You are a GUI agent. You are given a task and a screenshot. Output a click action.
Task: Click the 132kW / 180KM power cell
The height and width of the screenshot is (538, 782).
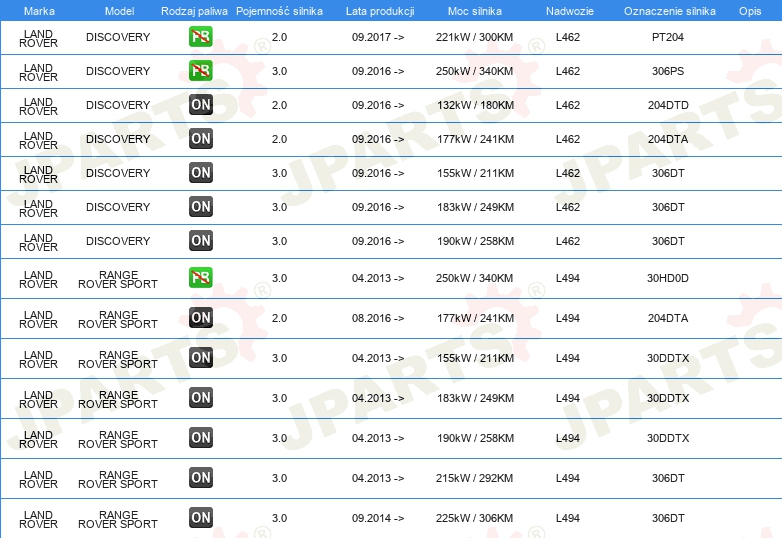pyautogui.click(x=475, y=105)
